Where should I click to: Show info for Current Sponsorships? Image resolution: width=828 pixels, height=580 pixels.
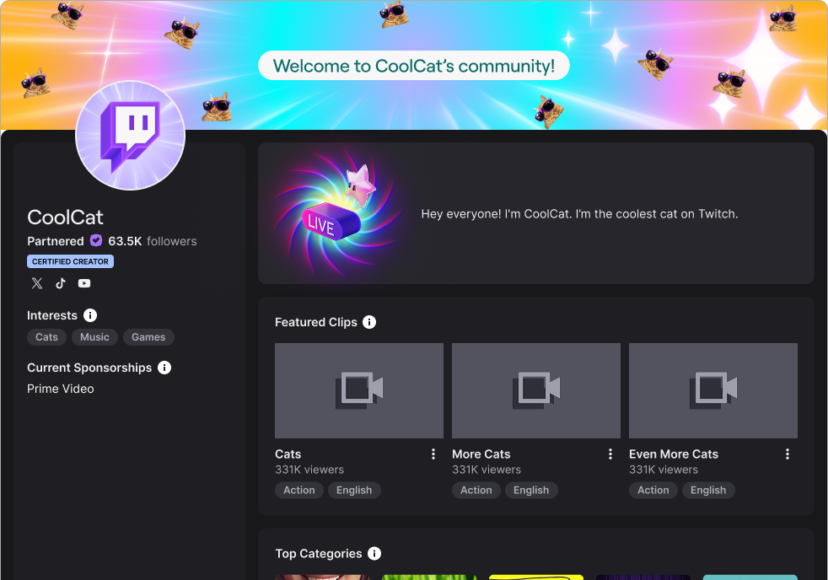(164, 367)
